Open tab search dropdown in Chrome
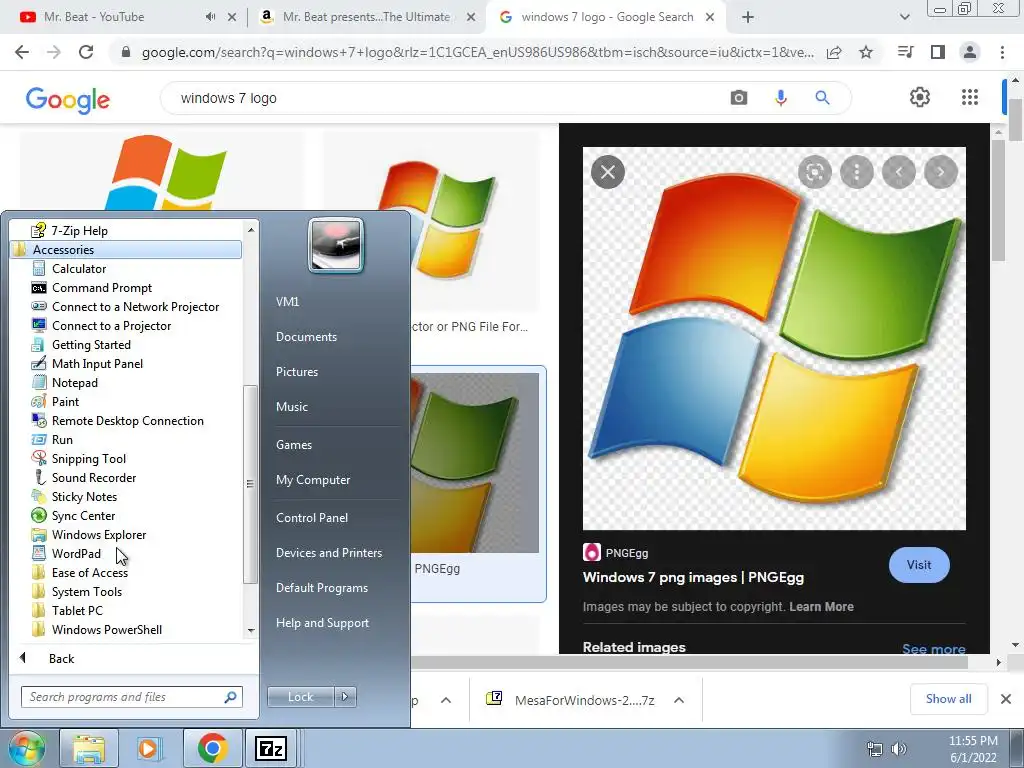 [904, 17]
